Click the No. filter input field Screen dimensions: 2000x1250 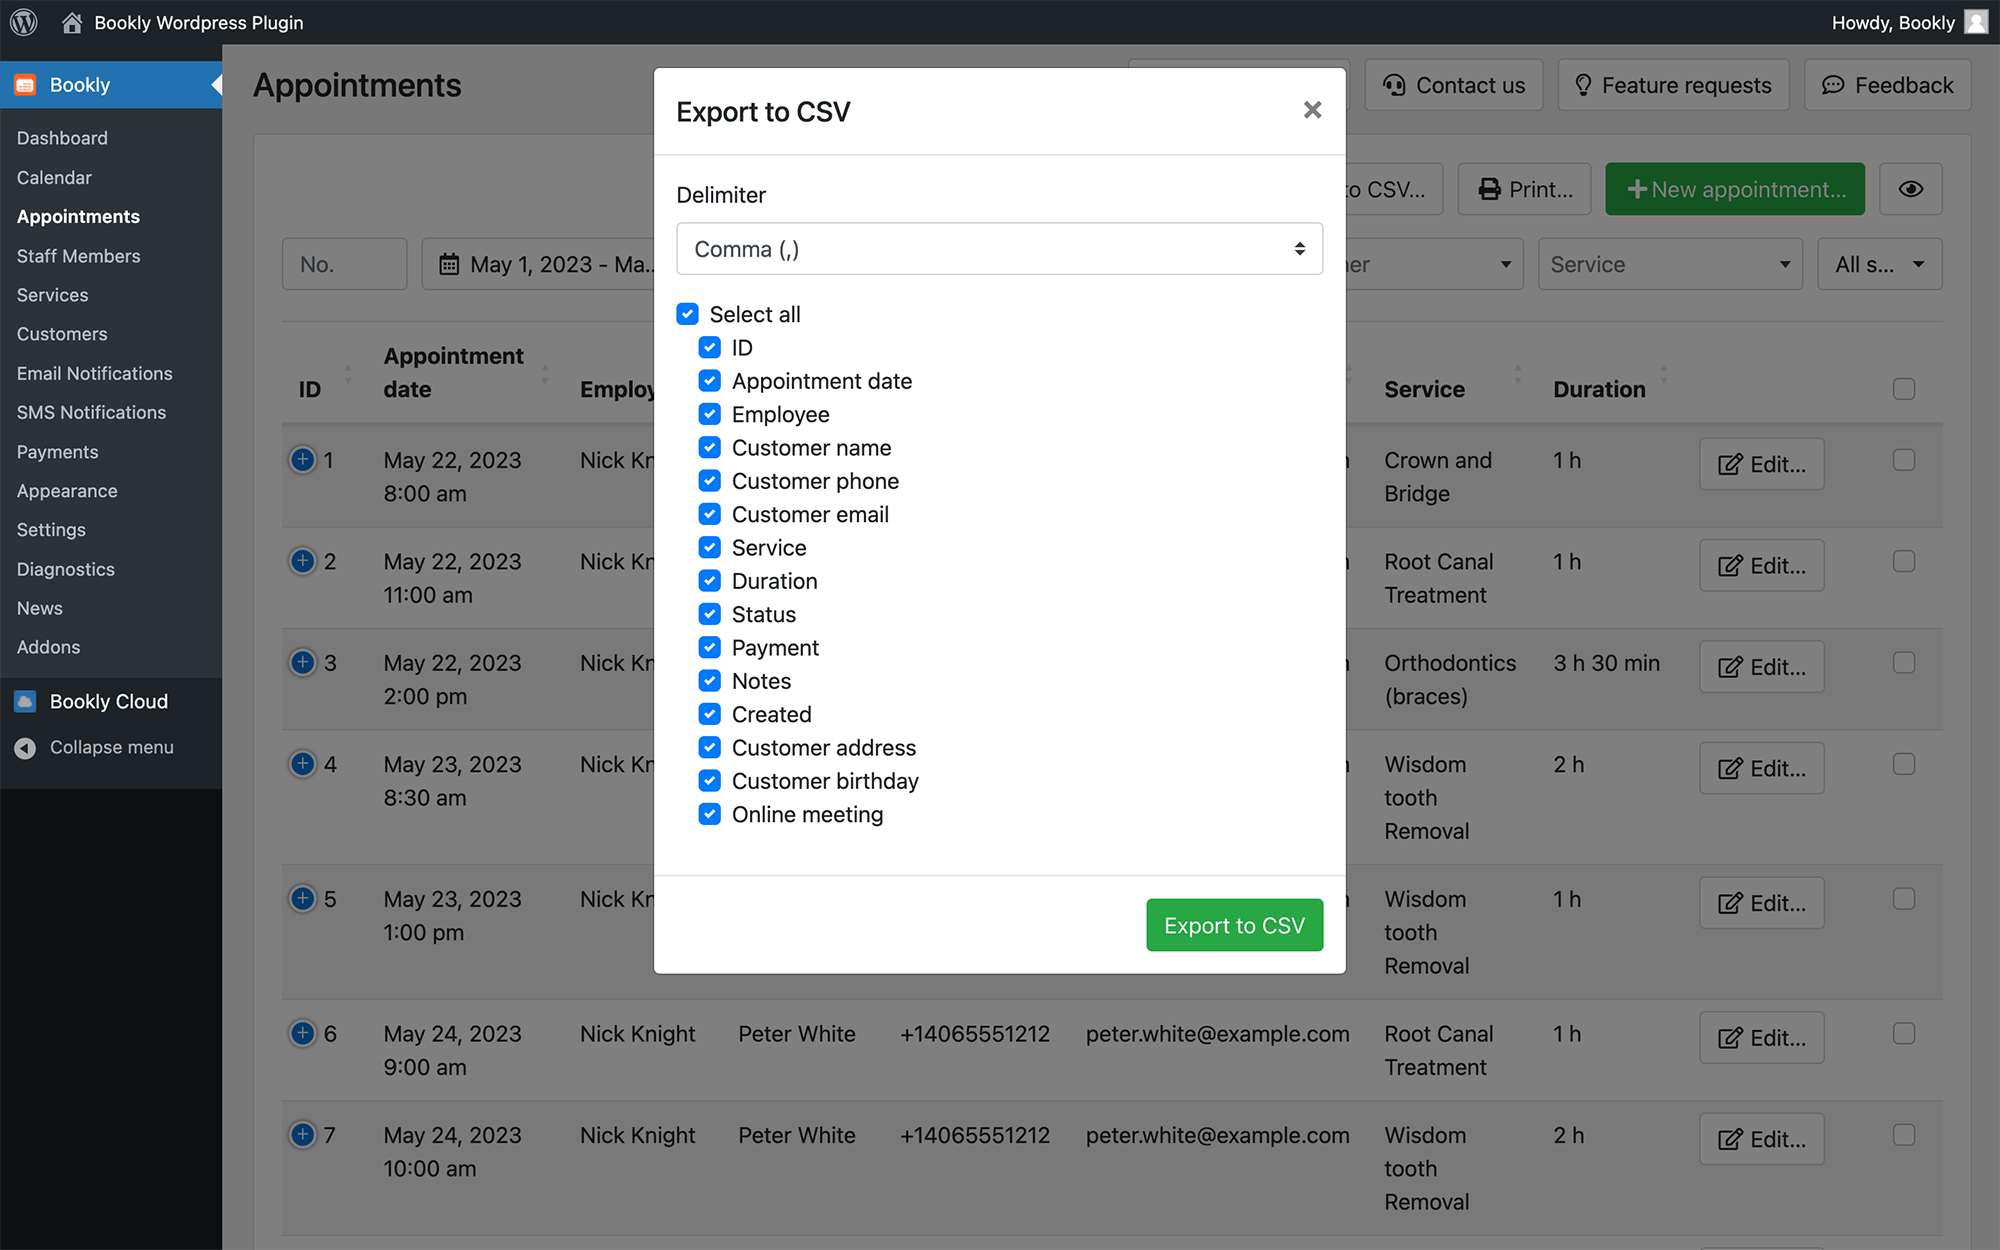pos(344,264)
